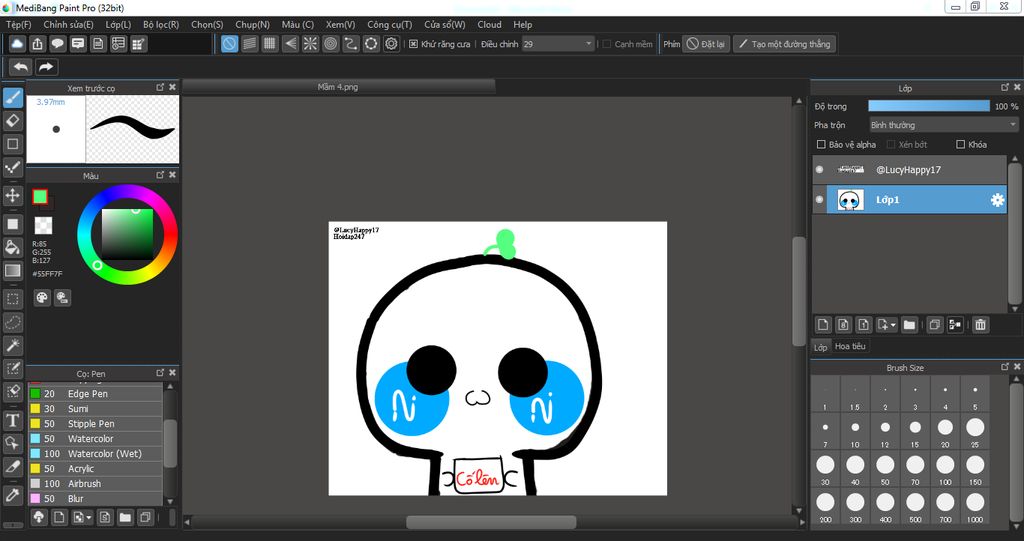This screenshot has height=541, width=1024.
Task: Hide the @LucyHappy17 layer
Action: click(820, 170)
